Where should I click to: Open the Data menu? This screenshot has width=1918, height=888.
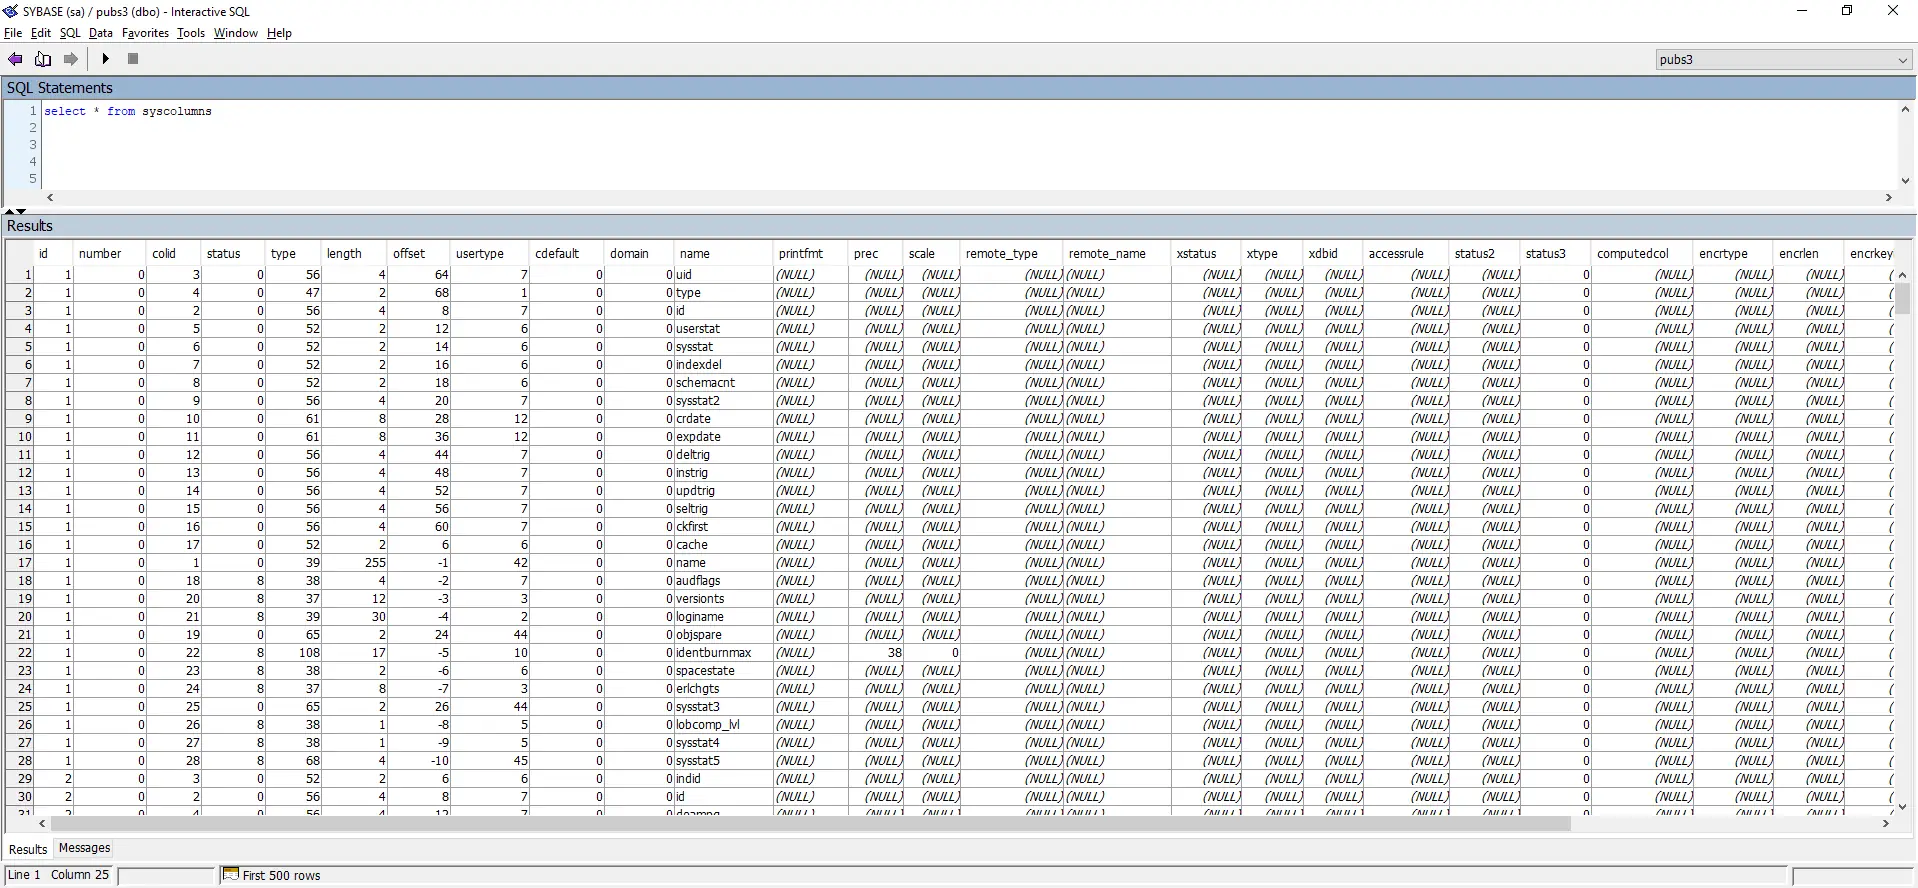click(x=101, y=33)
